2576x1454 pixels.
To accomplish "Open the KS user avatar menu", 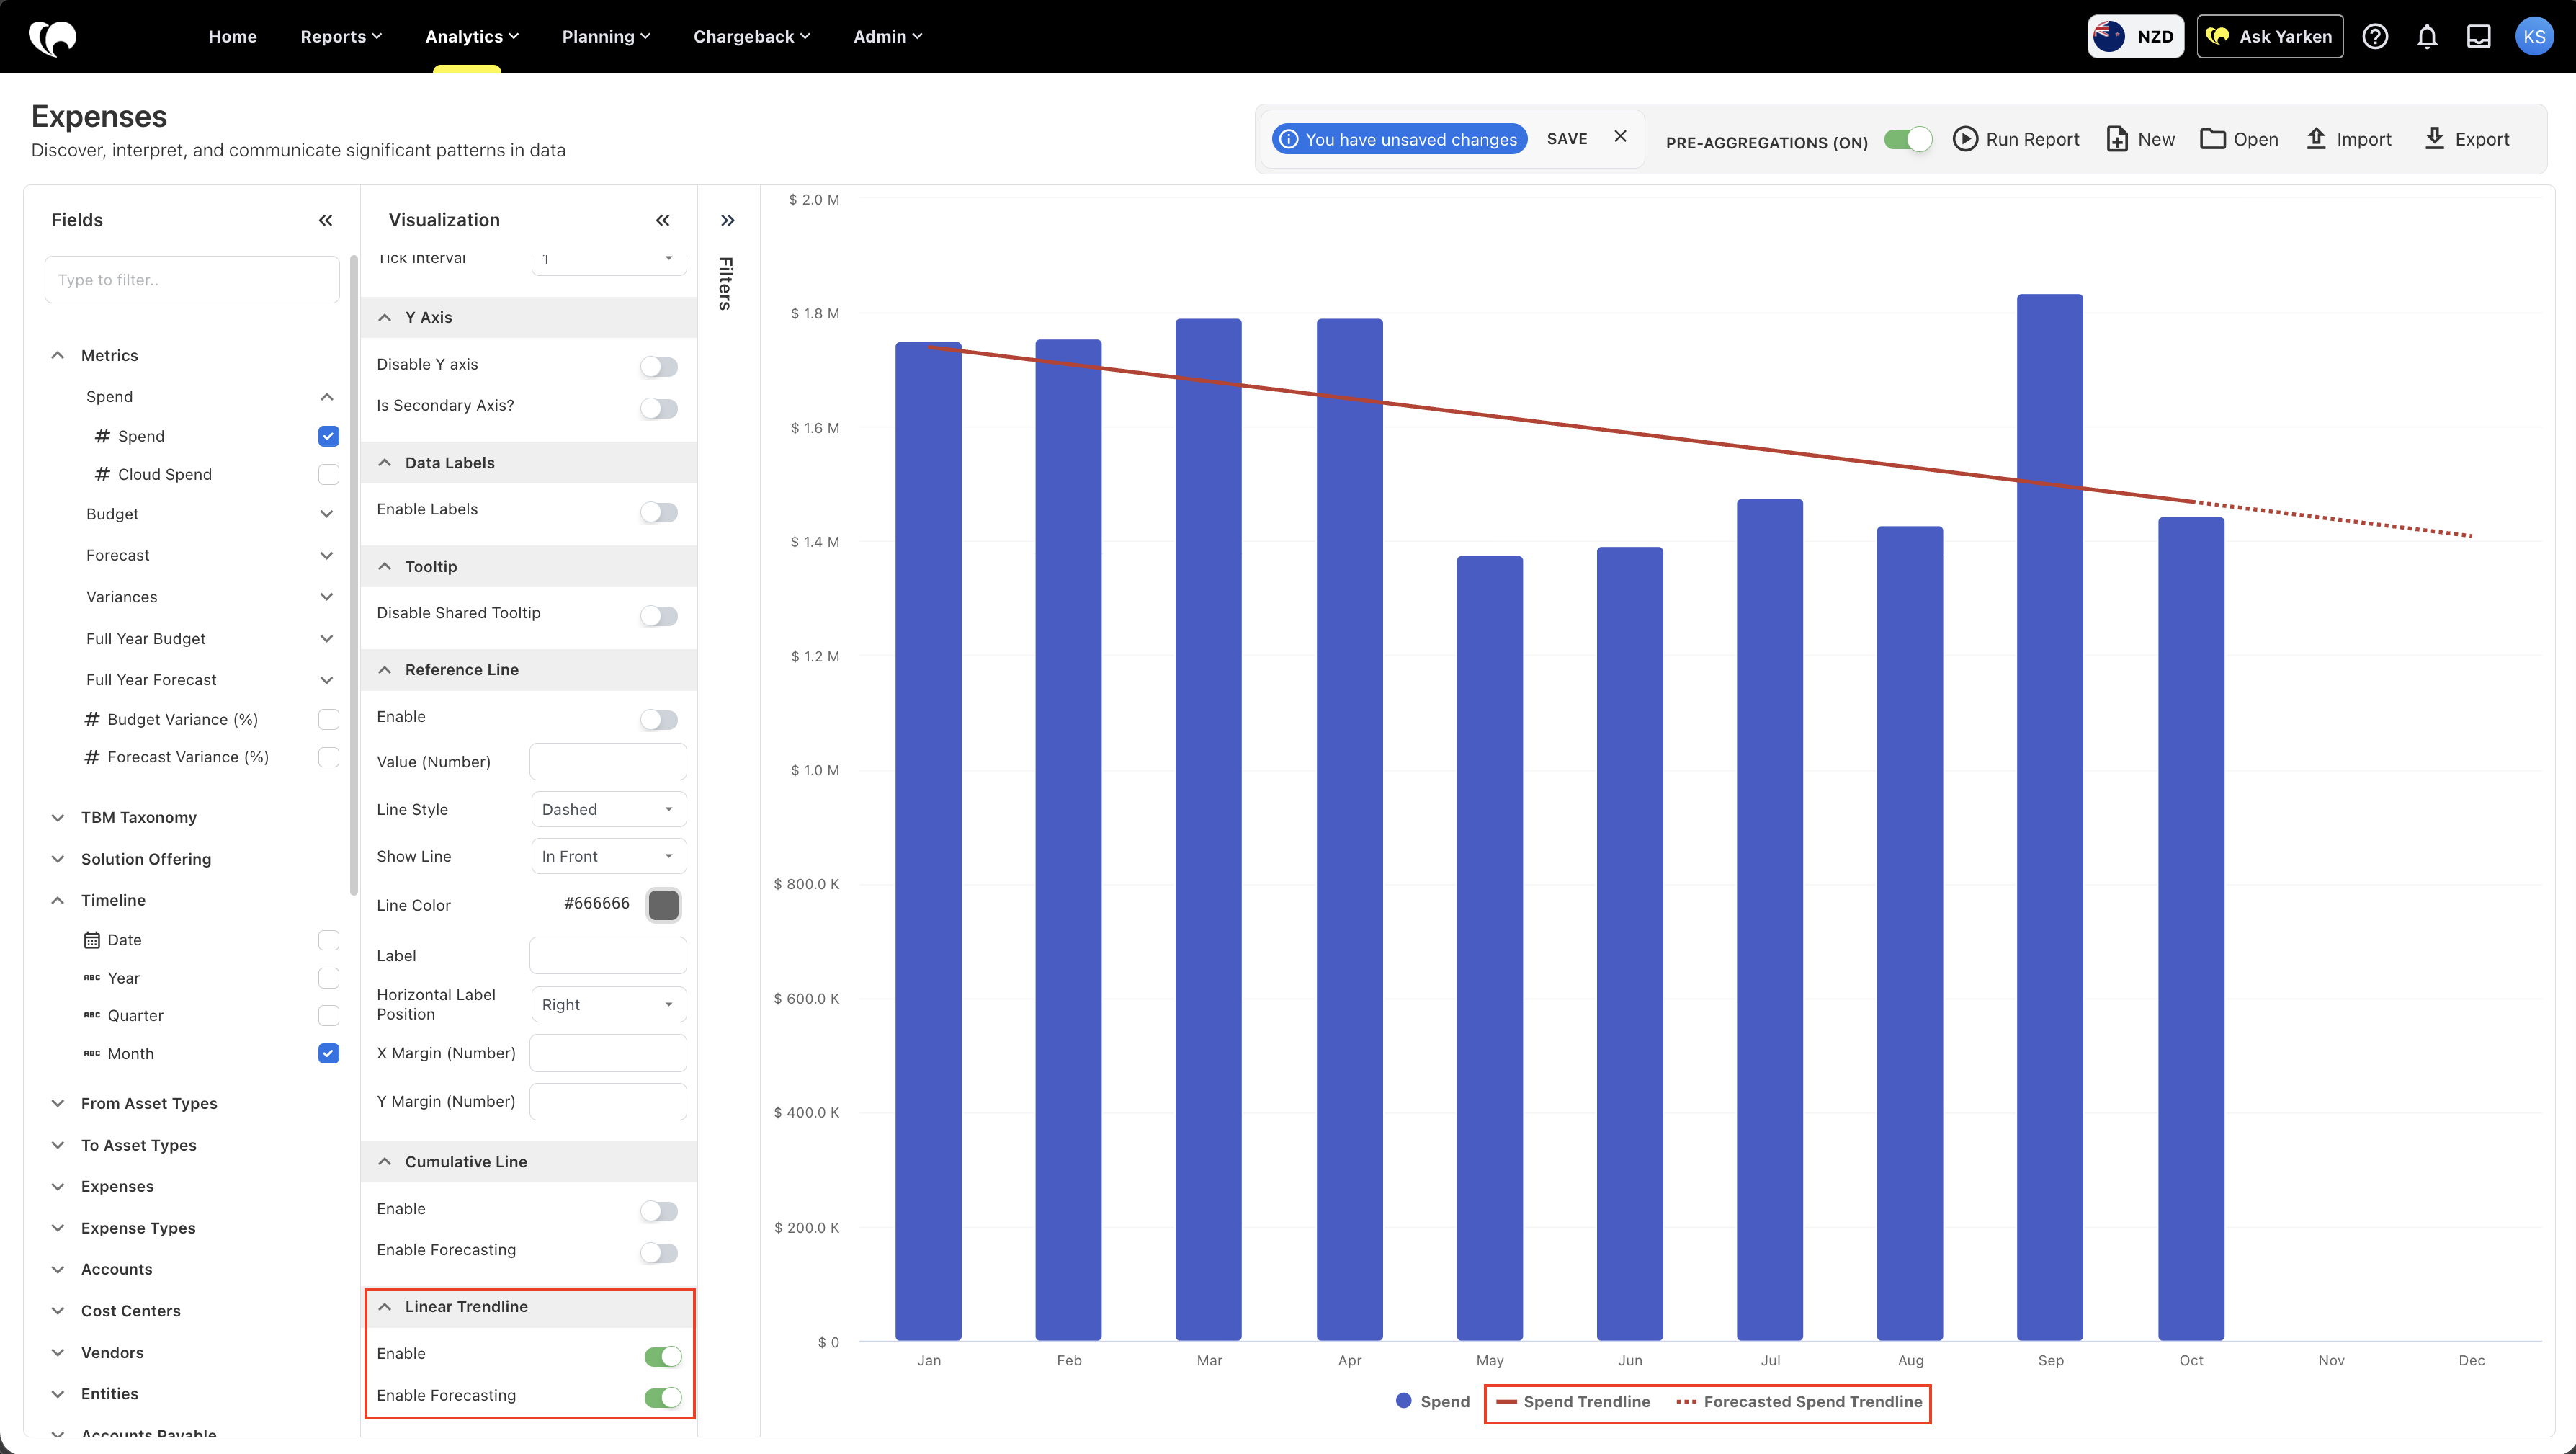I will tap(2534, 37).
